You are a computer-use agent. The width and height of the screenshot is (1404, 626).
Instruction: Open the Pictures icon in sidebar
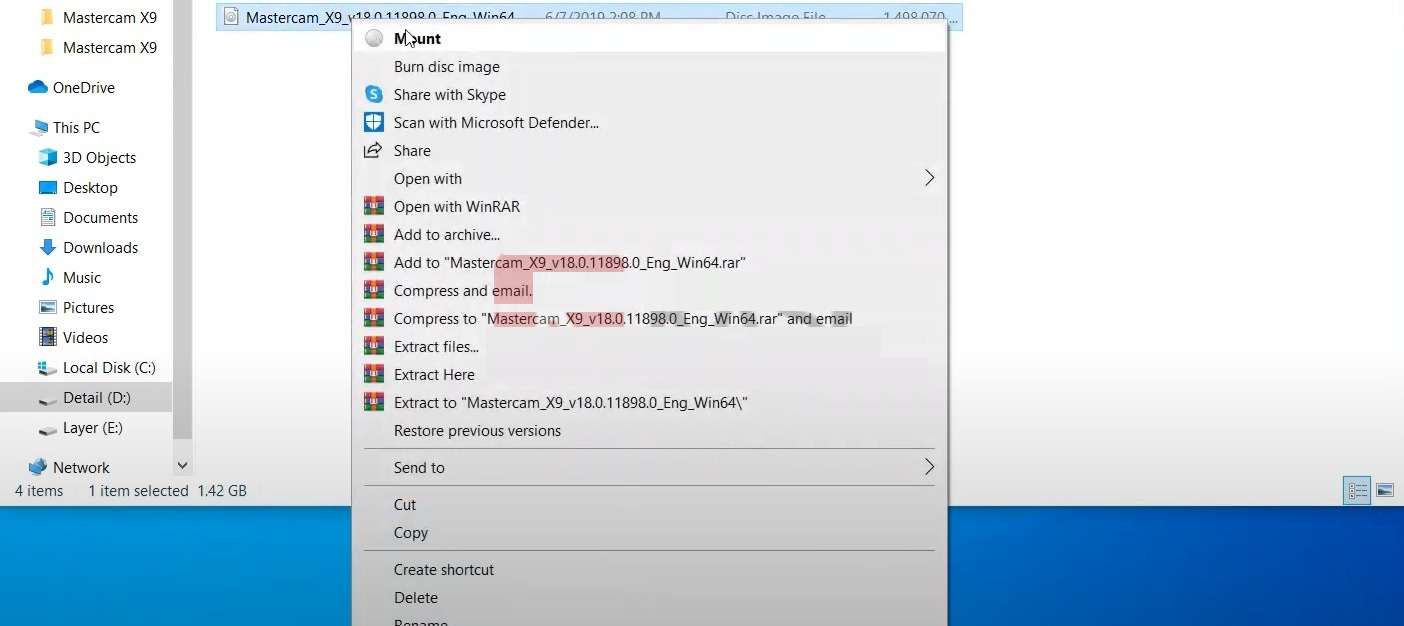pos(48,308)
